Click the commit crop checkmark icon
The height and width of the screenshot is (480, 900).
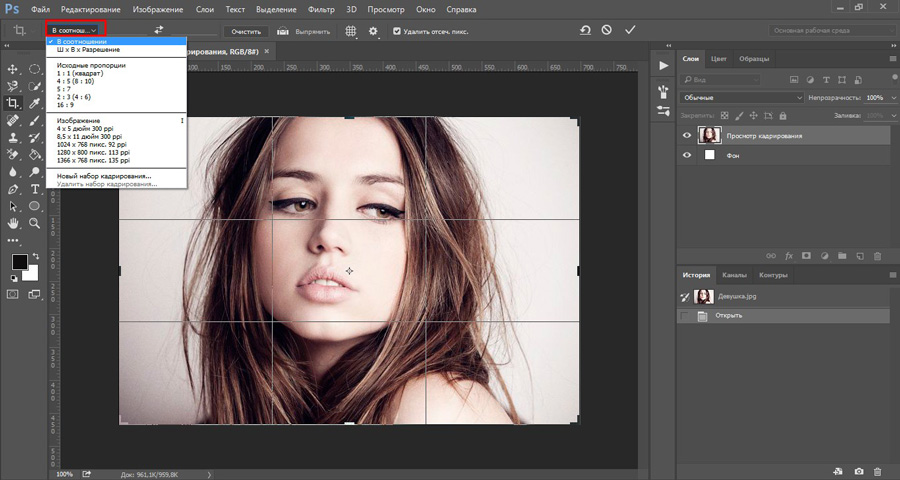coord(630,31)
